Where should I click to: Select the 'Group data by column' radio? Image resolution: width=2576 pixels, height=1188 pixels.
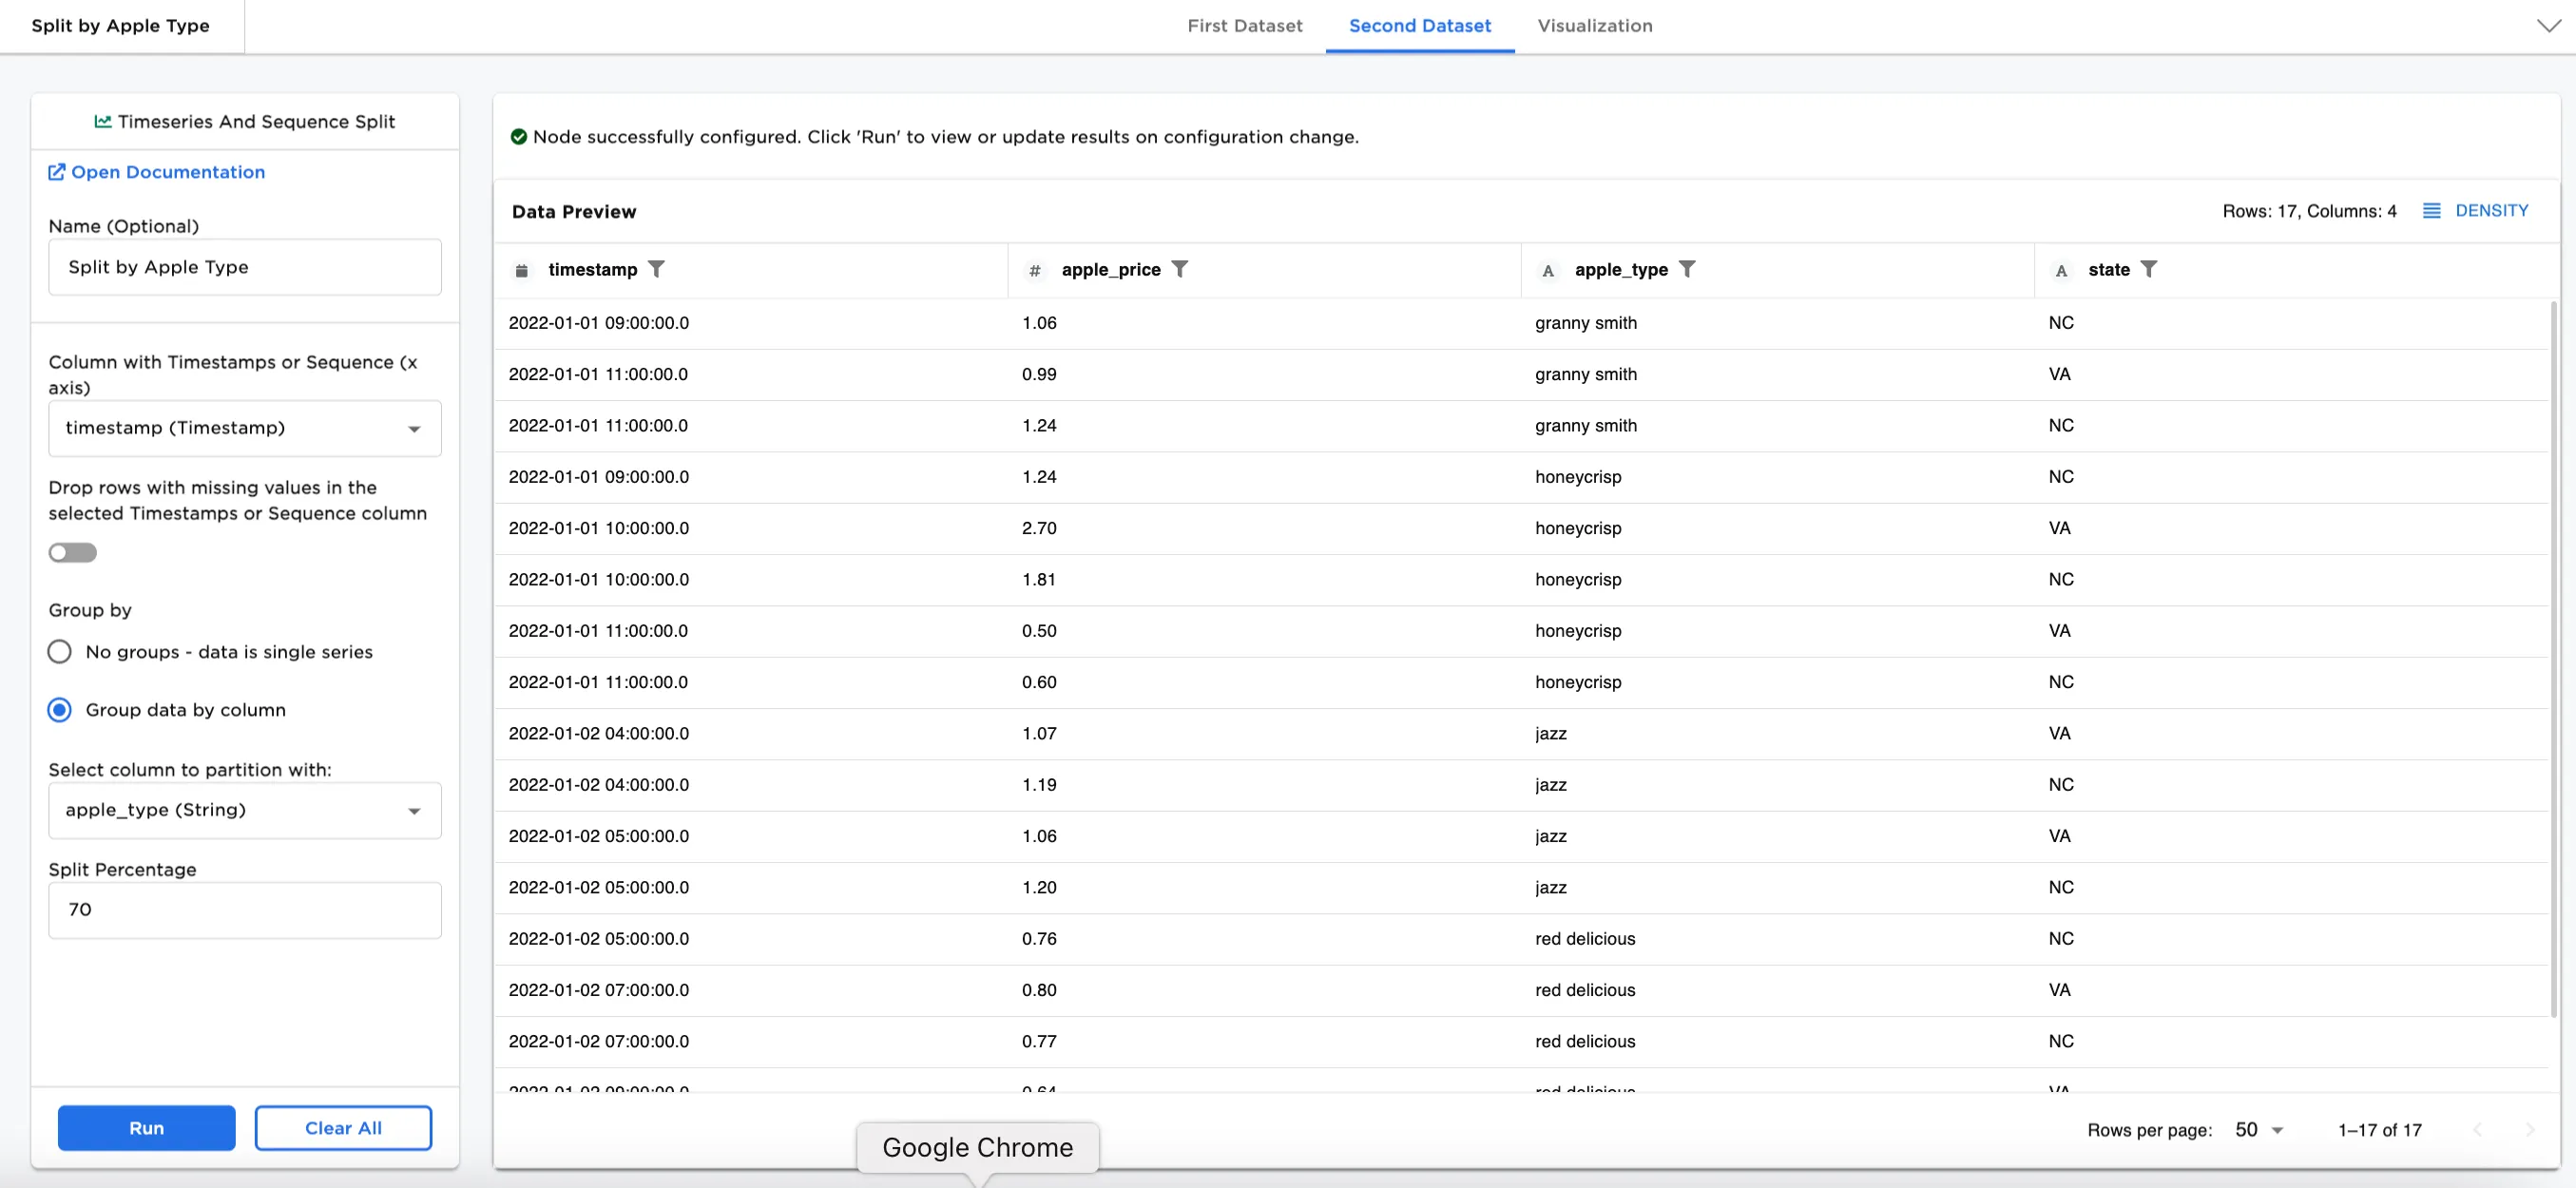pos(60,710)
